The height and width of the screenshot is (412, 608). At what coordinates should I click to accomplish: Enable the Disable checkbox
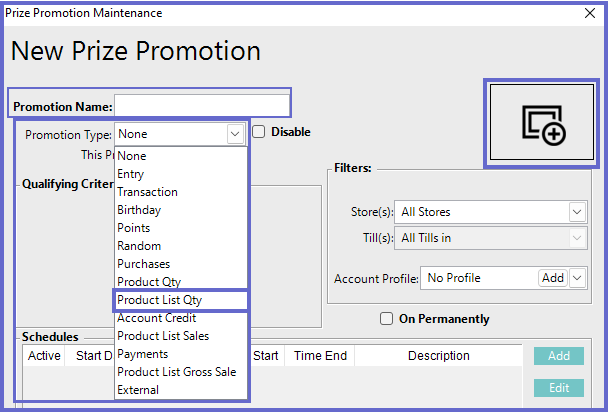259,132
